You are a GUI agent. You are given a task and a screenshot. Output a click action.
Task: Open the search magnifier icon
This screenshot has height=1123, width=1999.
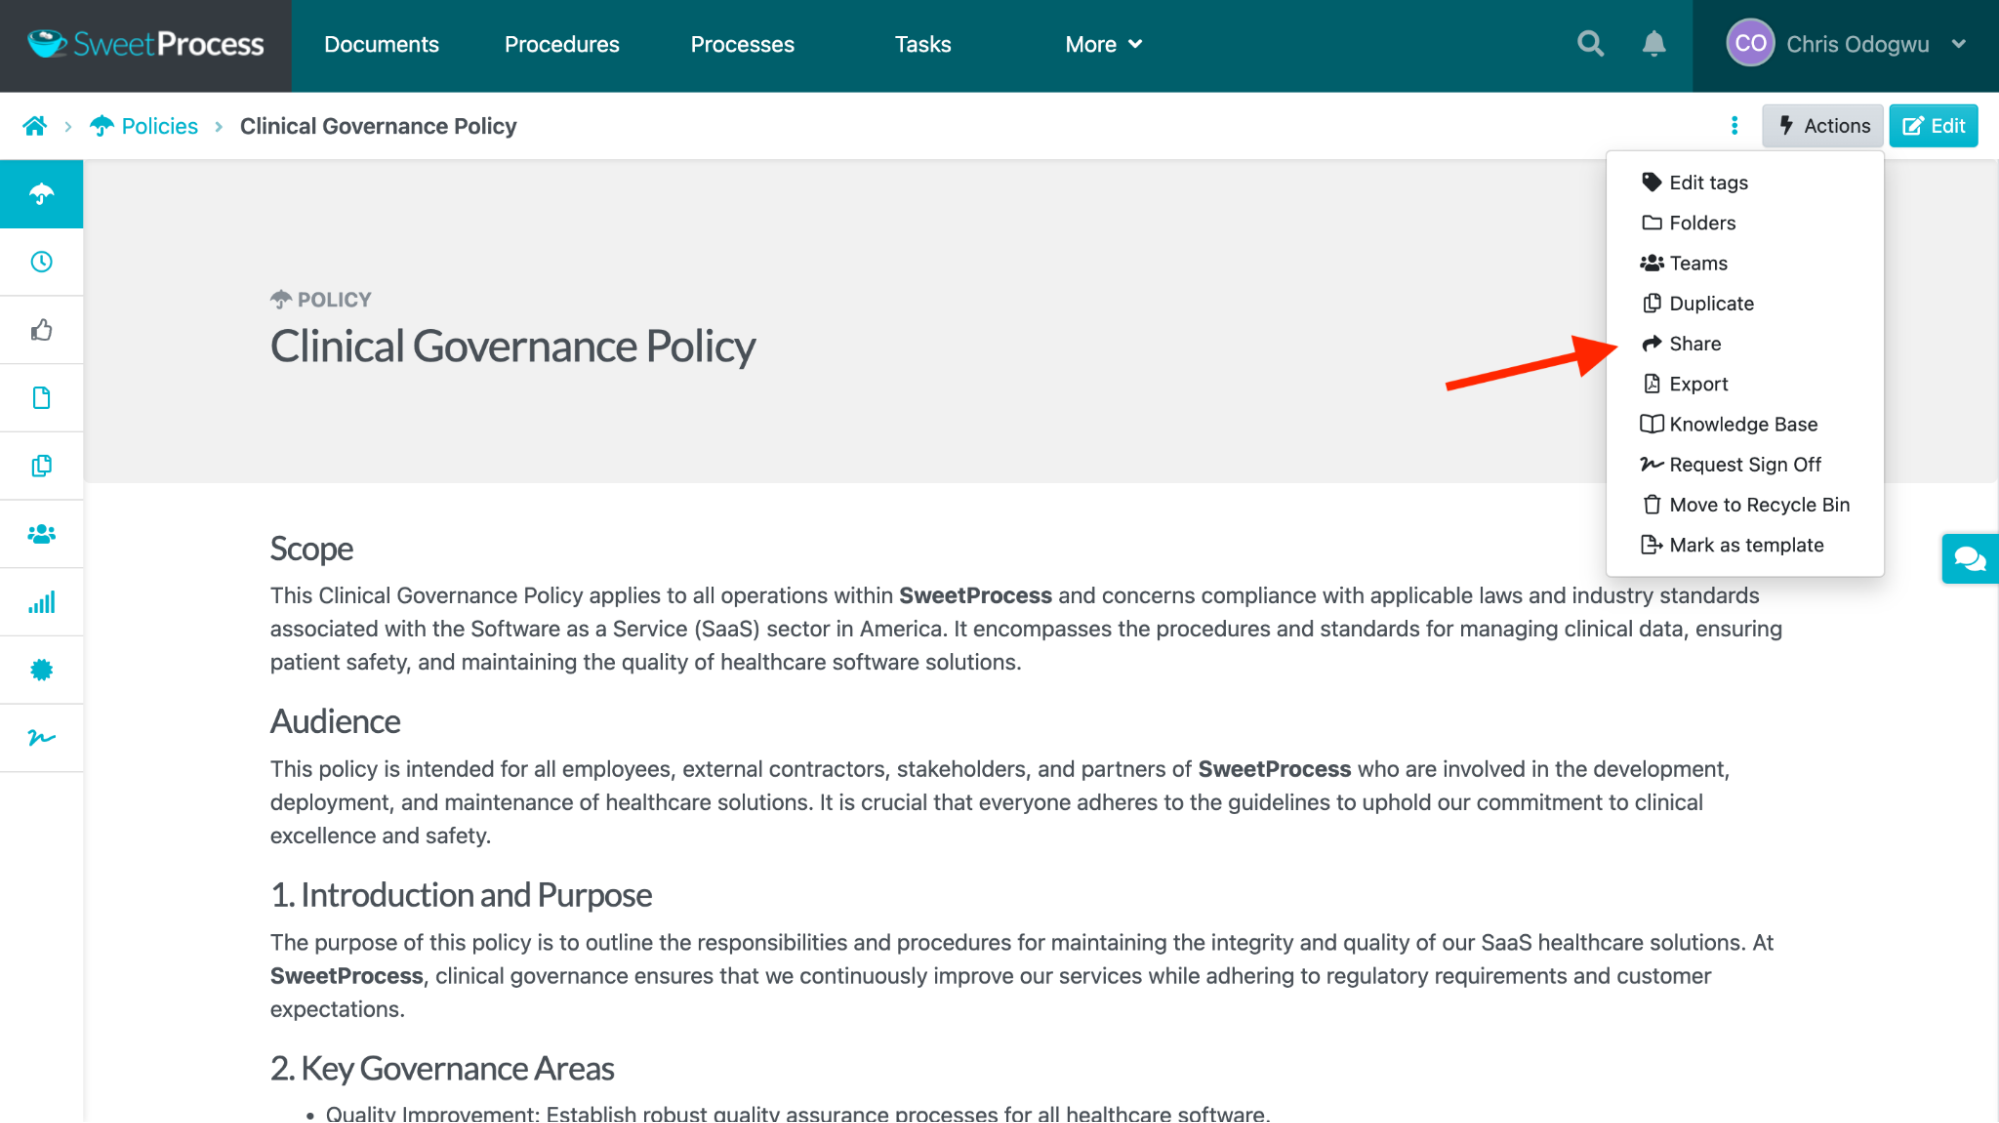[x=1589, y=44]
